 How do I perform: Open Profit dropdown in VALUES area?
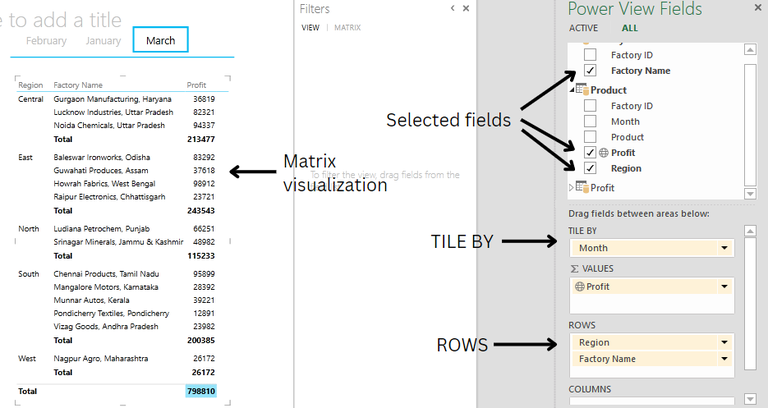pos(724,287)
